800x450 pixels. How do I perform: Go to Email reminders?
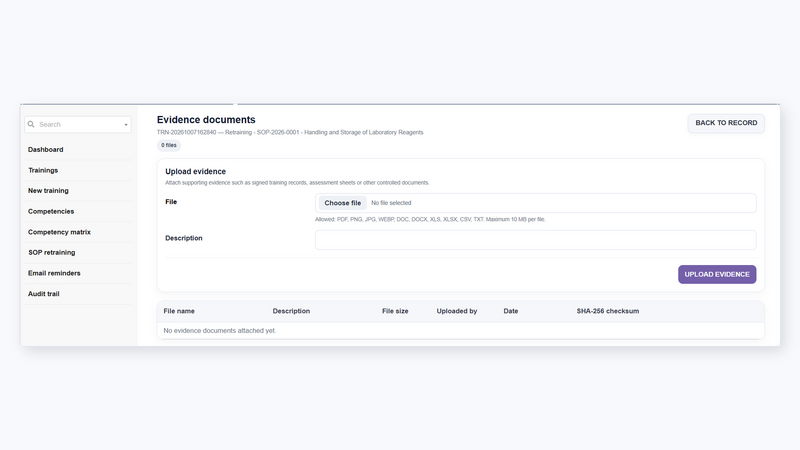(54, 273)
